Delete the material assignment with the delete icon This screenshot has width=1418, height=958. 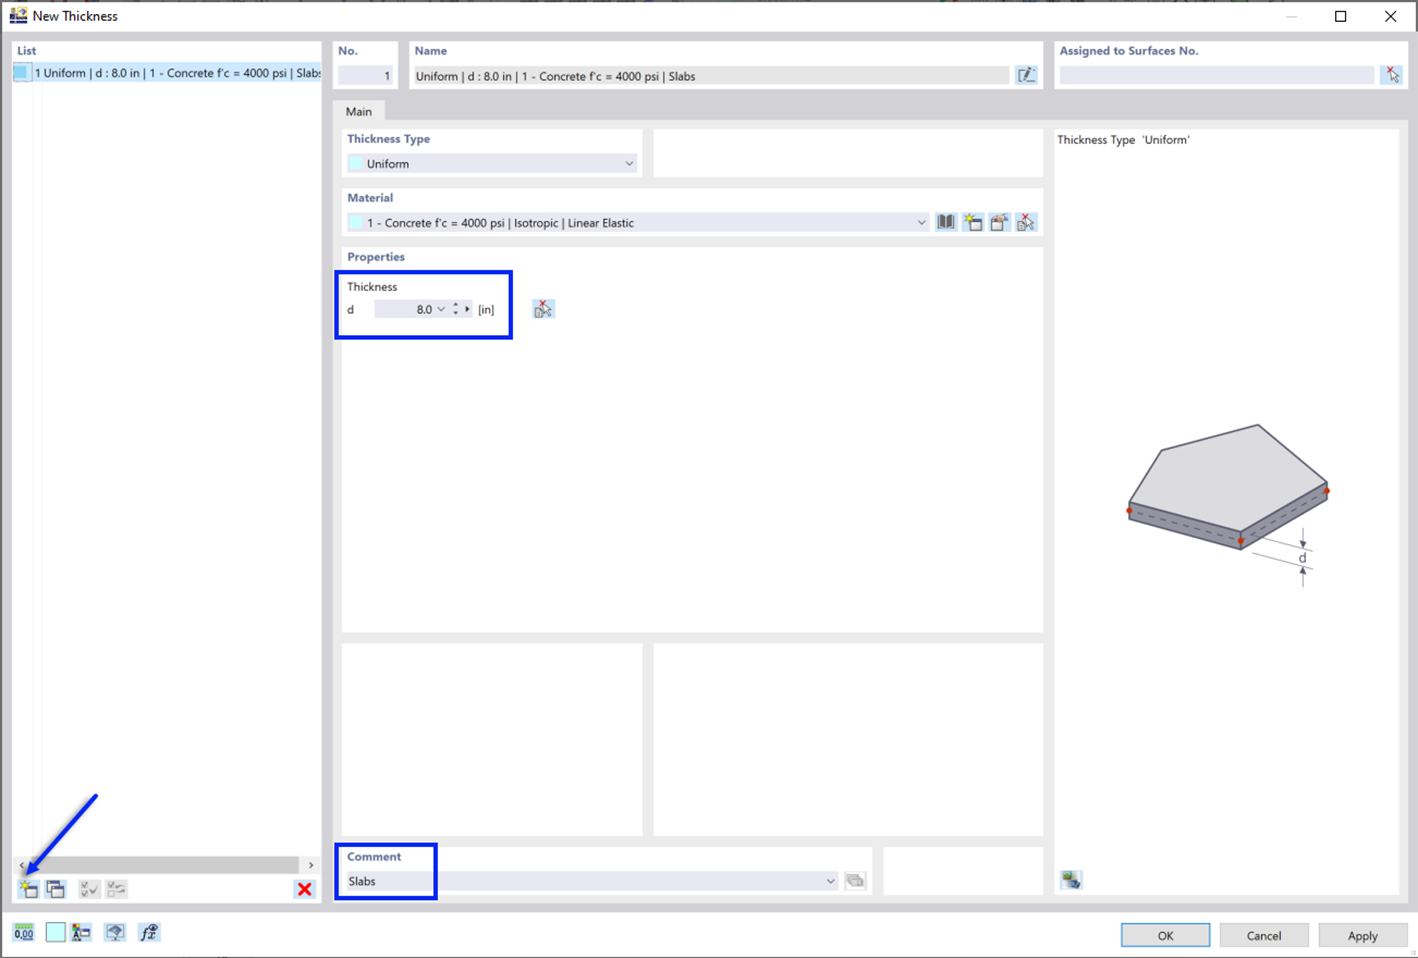point(1025,222)
